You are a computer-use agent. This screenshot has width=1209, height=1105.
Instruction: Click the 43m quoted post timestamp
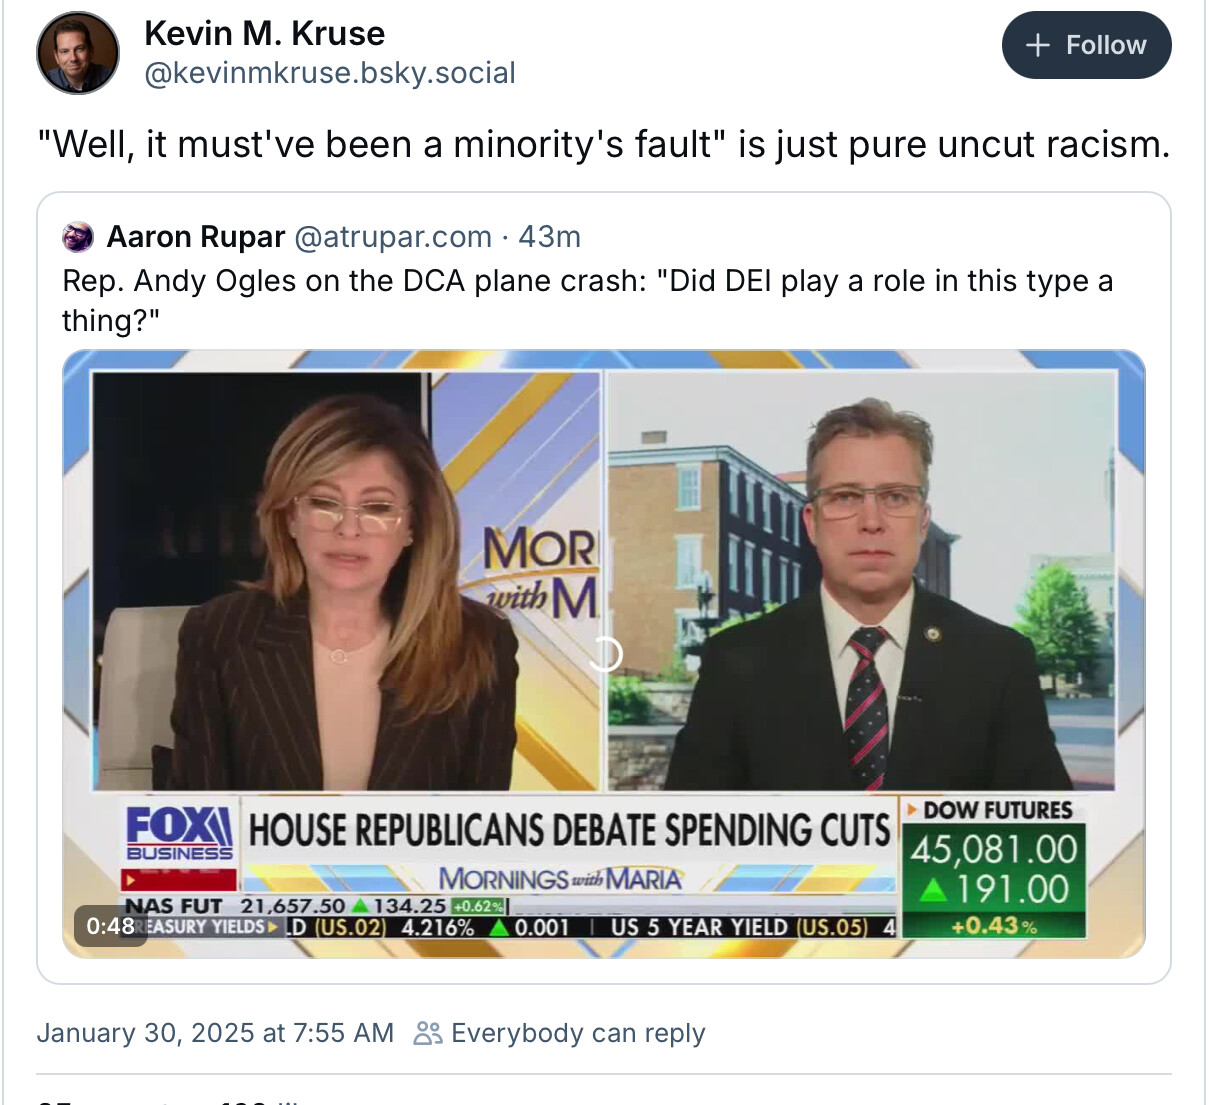tap(549, 237)
